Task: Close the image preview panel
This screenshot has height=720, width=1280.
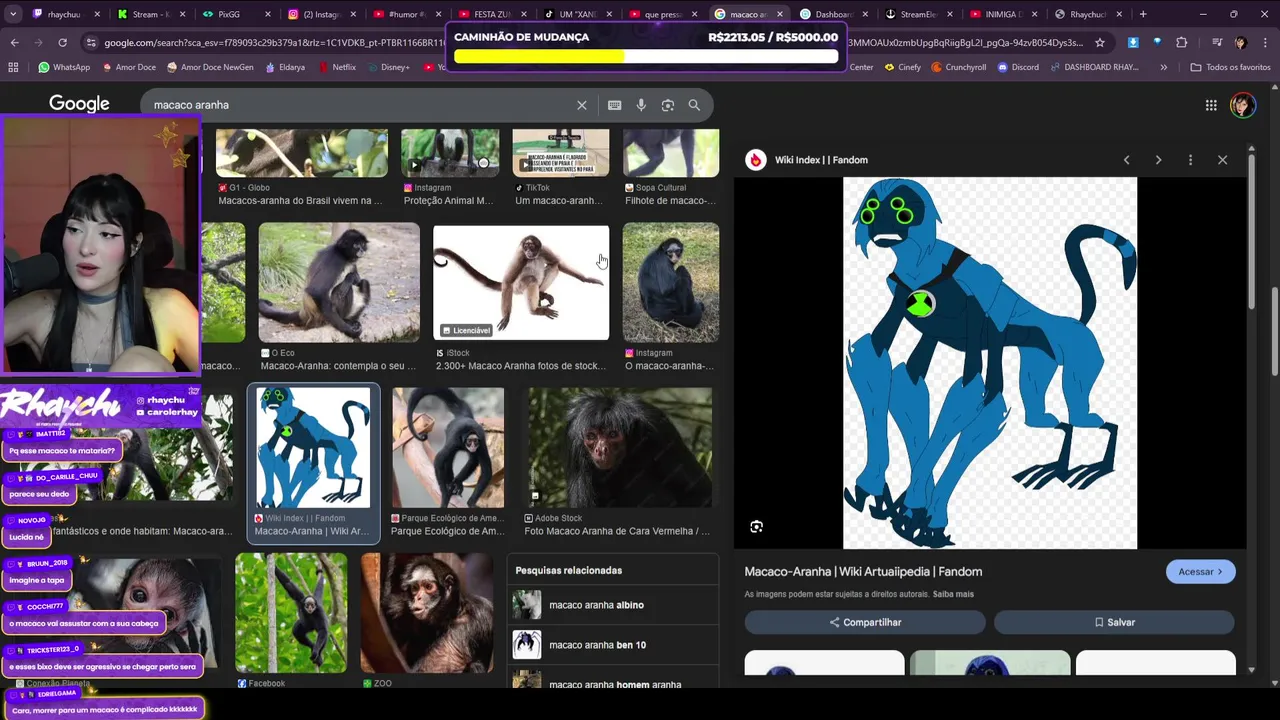Action: tap(1222, 160)
